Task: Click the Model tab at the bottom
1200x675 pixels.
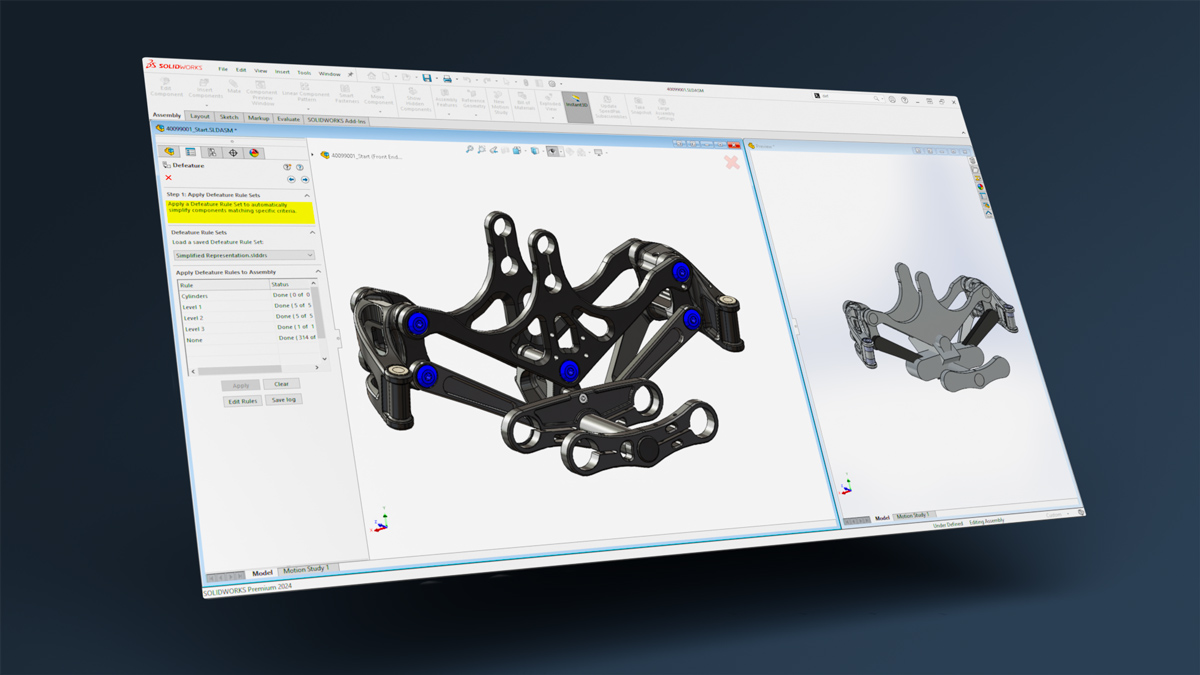Action: pyautogui.click(x=262, y=573)
